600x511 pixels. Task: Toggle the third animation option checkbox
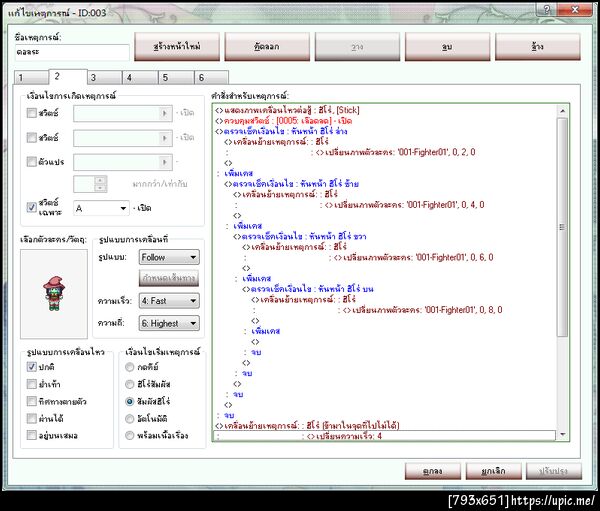click(x=31, y=401)
